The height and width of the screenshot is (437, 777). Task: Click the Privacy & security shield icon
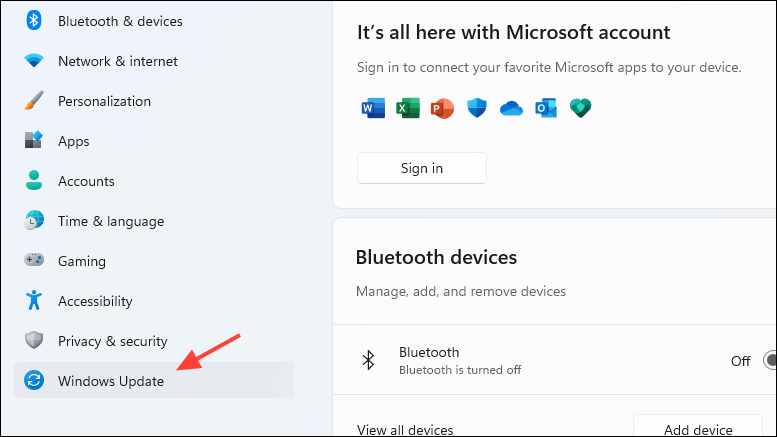34,340
